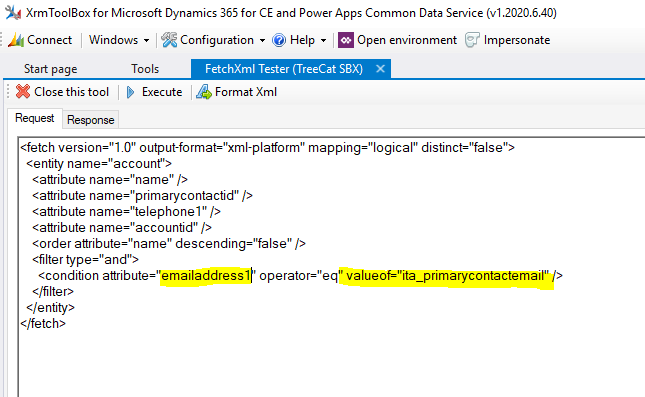Image resolution: width=645 pixels, height=397 pixels.
Task: Click the Connect button label
Action: tap(49, 40)
